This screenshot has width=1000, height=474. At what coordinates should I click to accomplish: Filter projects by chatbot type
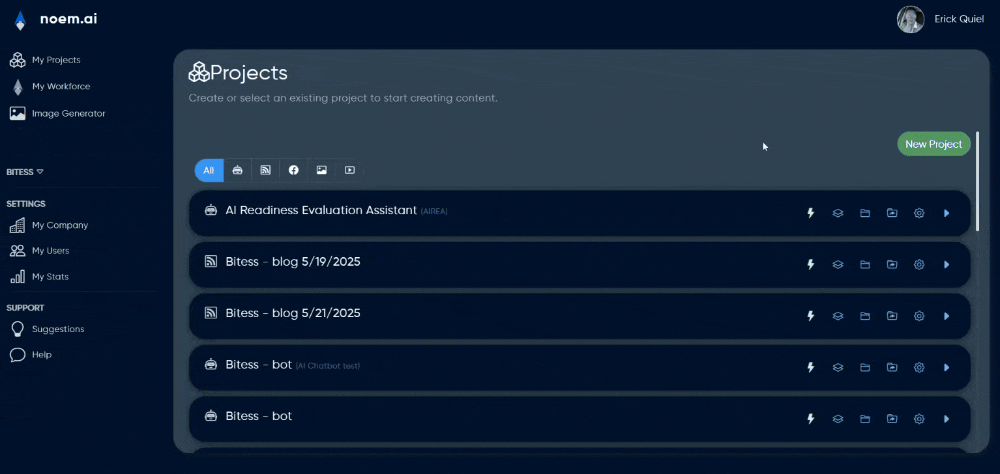pyautogui.click(x=238, y=170)
